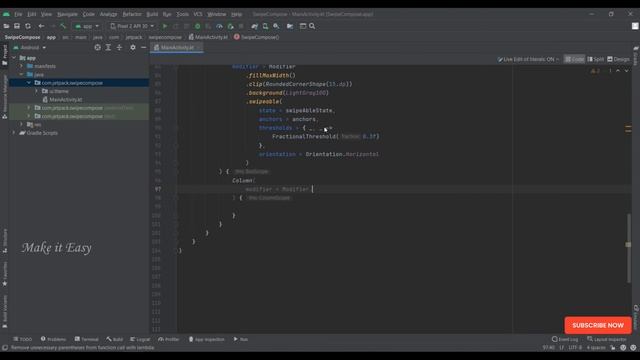
Task: Open Live Edit of literals dropdown
Action: 528,59
